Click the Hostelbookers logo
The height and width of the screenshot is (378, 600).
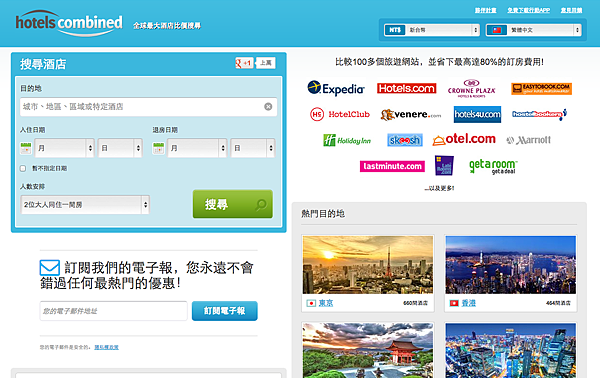[x=540, y=114]
